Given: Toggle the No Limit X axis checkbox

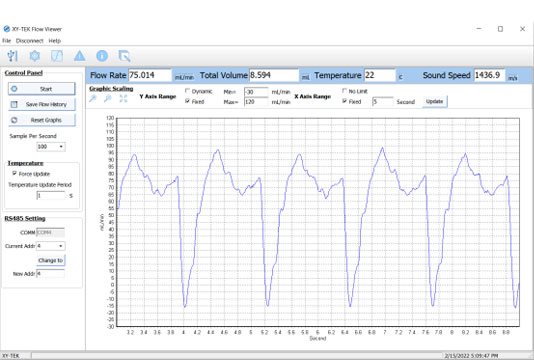Looking at the screenshot, I should coord(344,91).
